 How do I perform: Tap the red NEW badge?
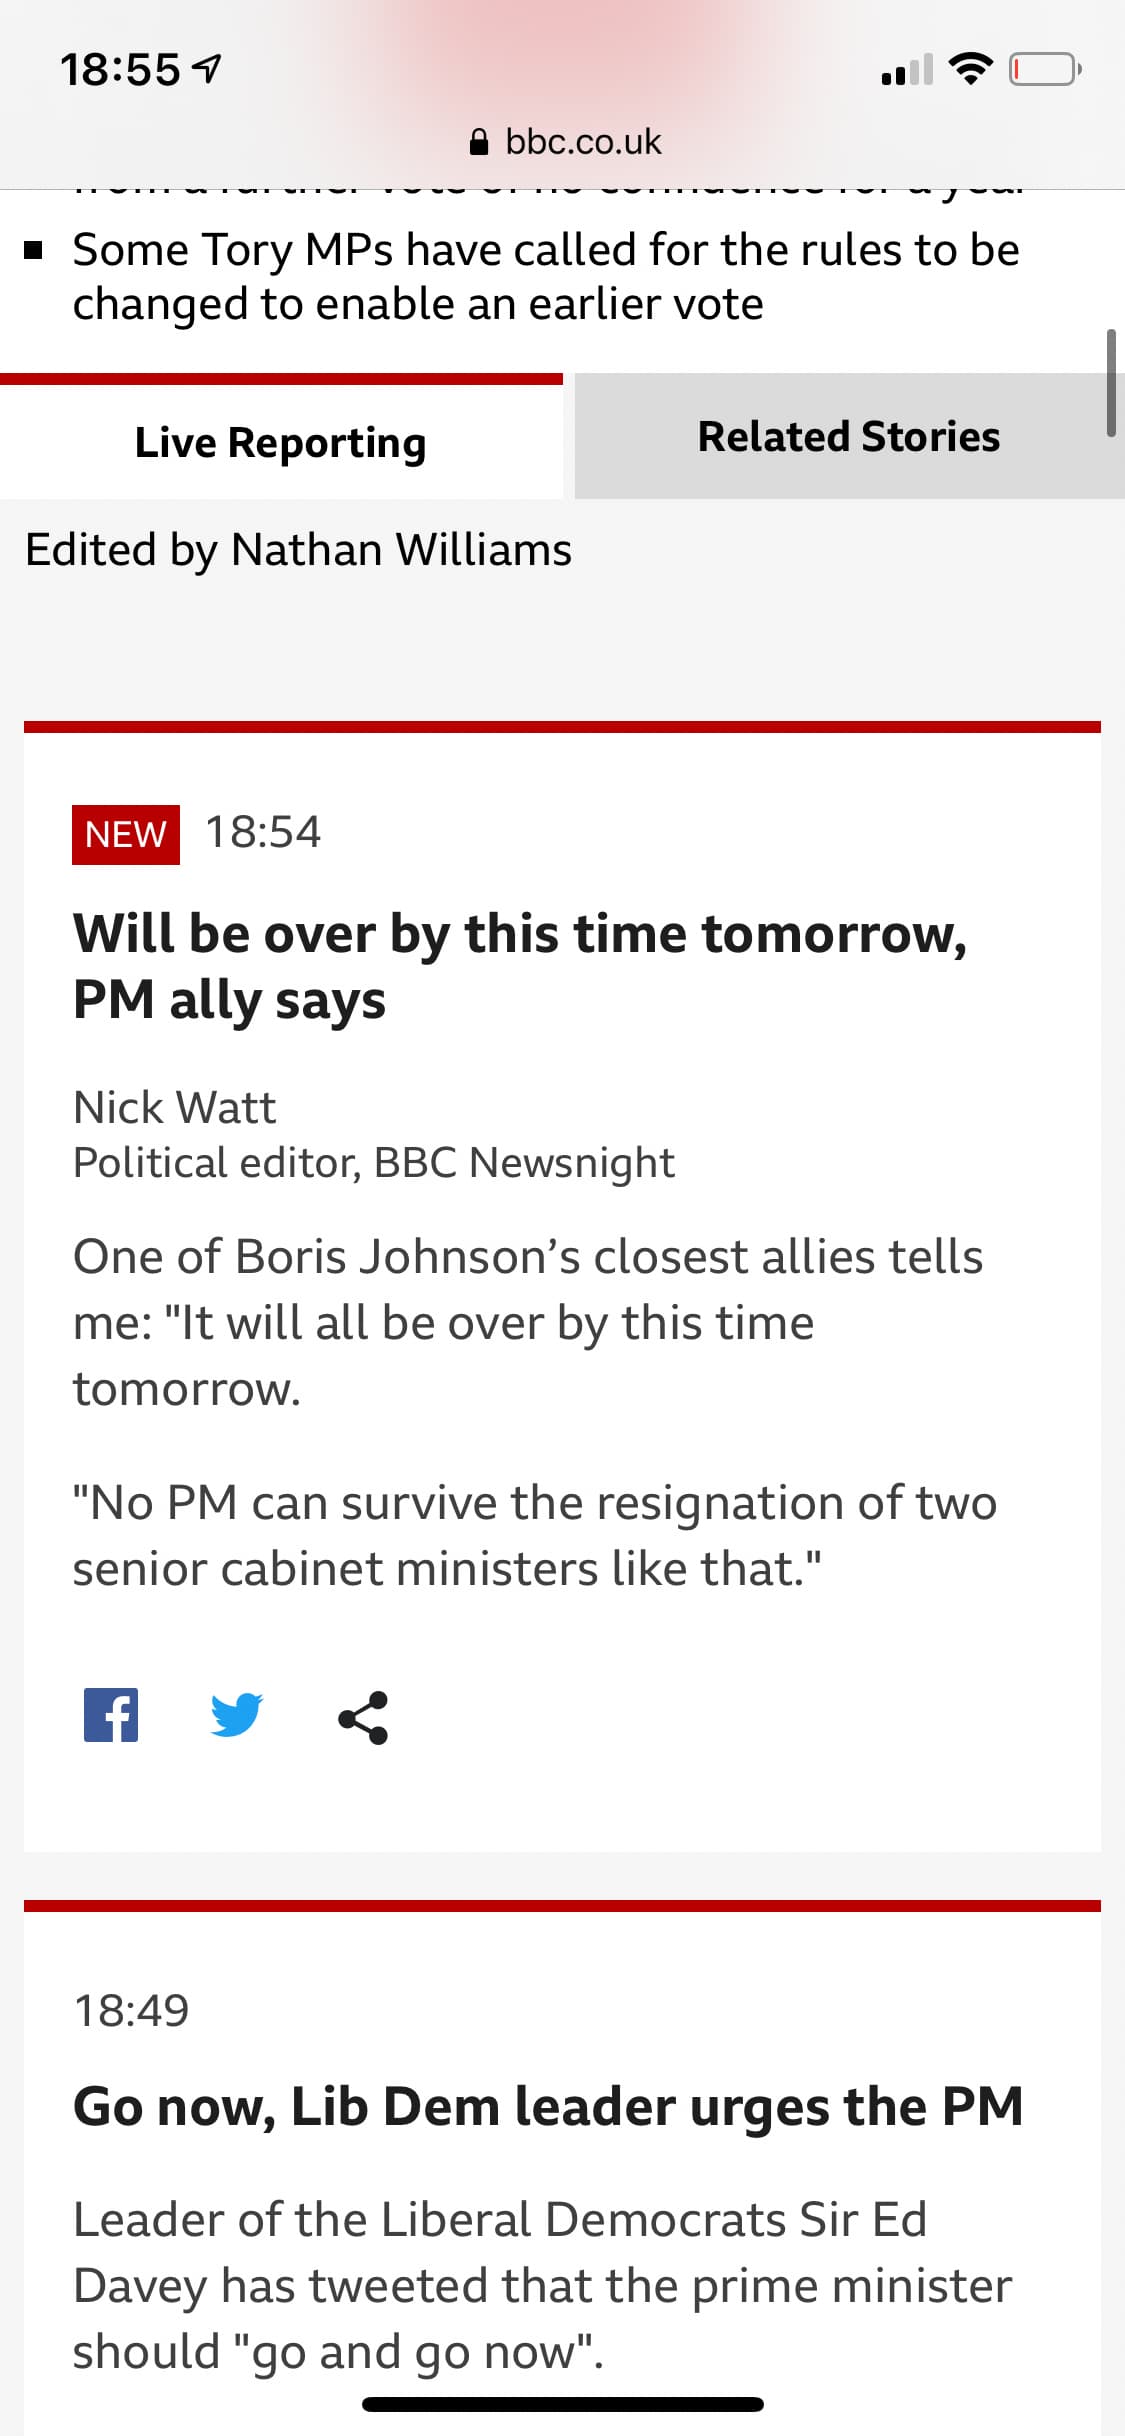[x=126, y=834]
